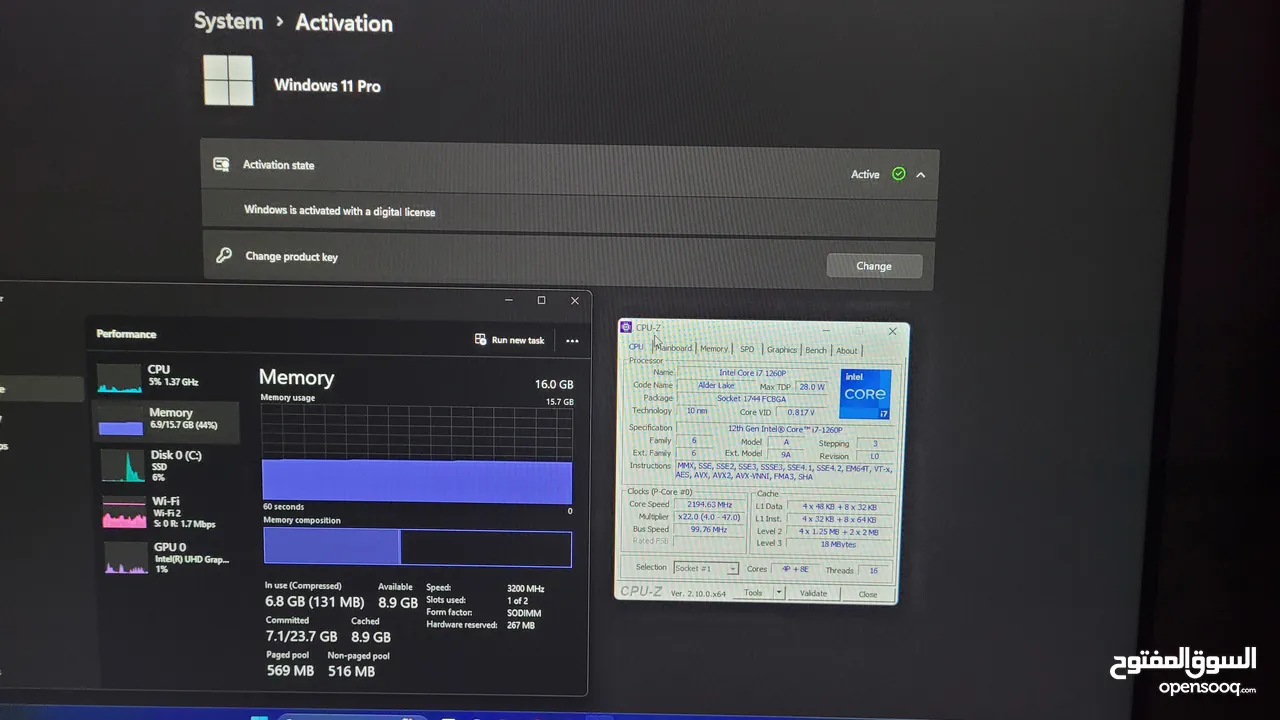The height and width of the screenshot is (720, 1280).
Task: Switch to CPU tab in CPU-Z
Action: pyautogui.click(x=636, y=347)
